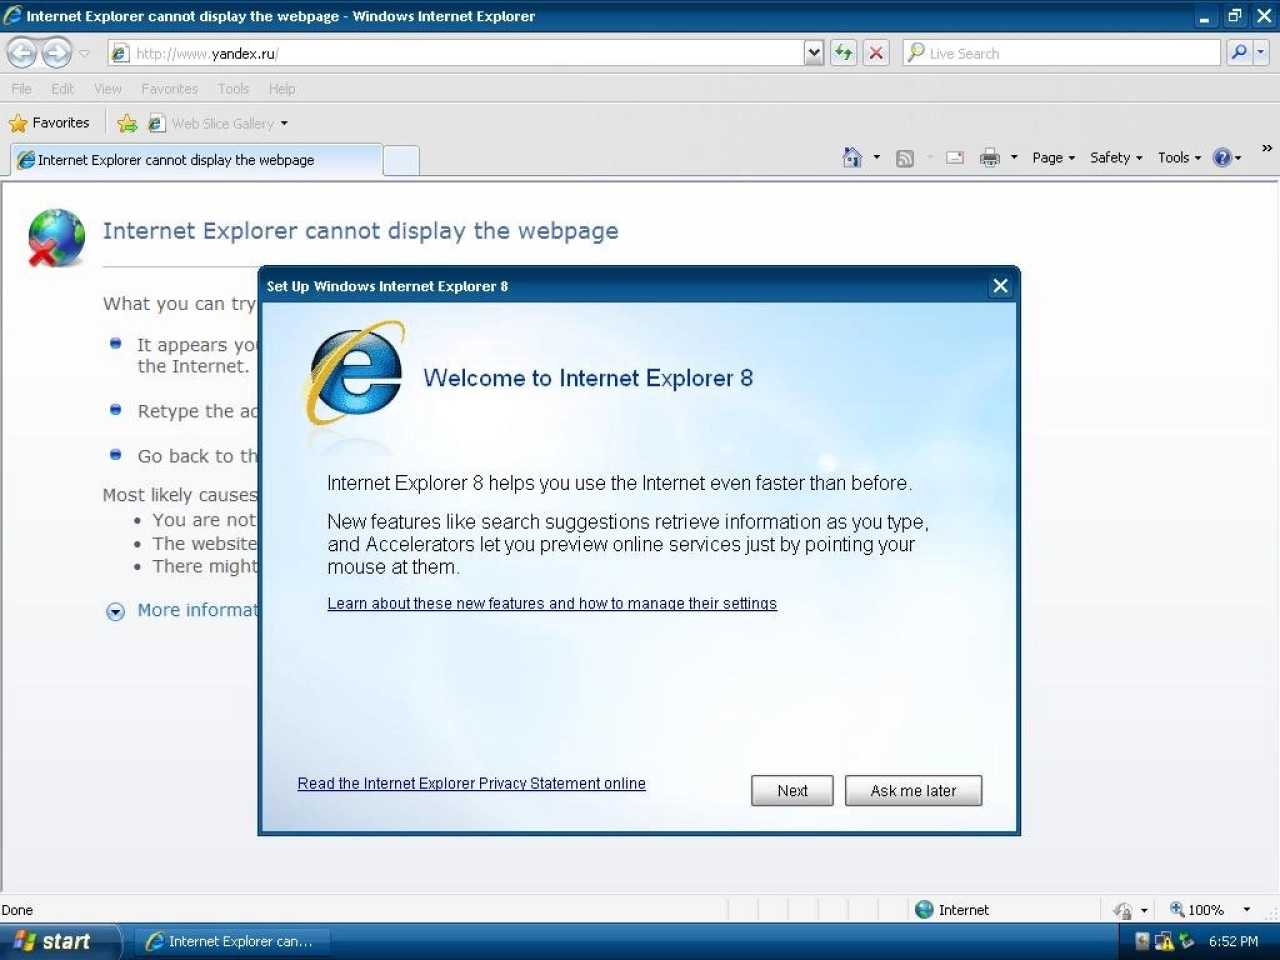The height and width of the screenshot is (960, 1280).
Task: Open the Edit menu
Action: click(63, 88)
